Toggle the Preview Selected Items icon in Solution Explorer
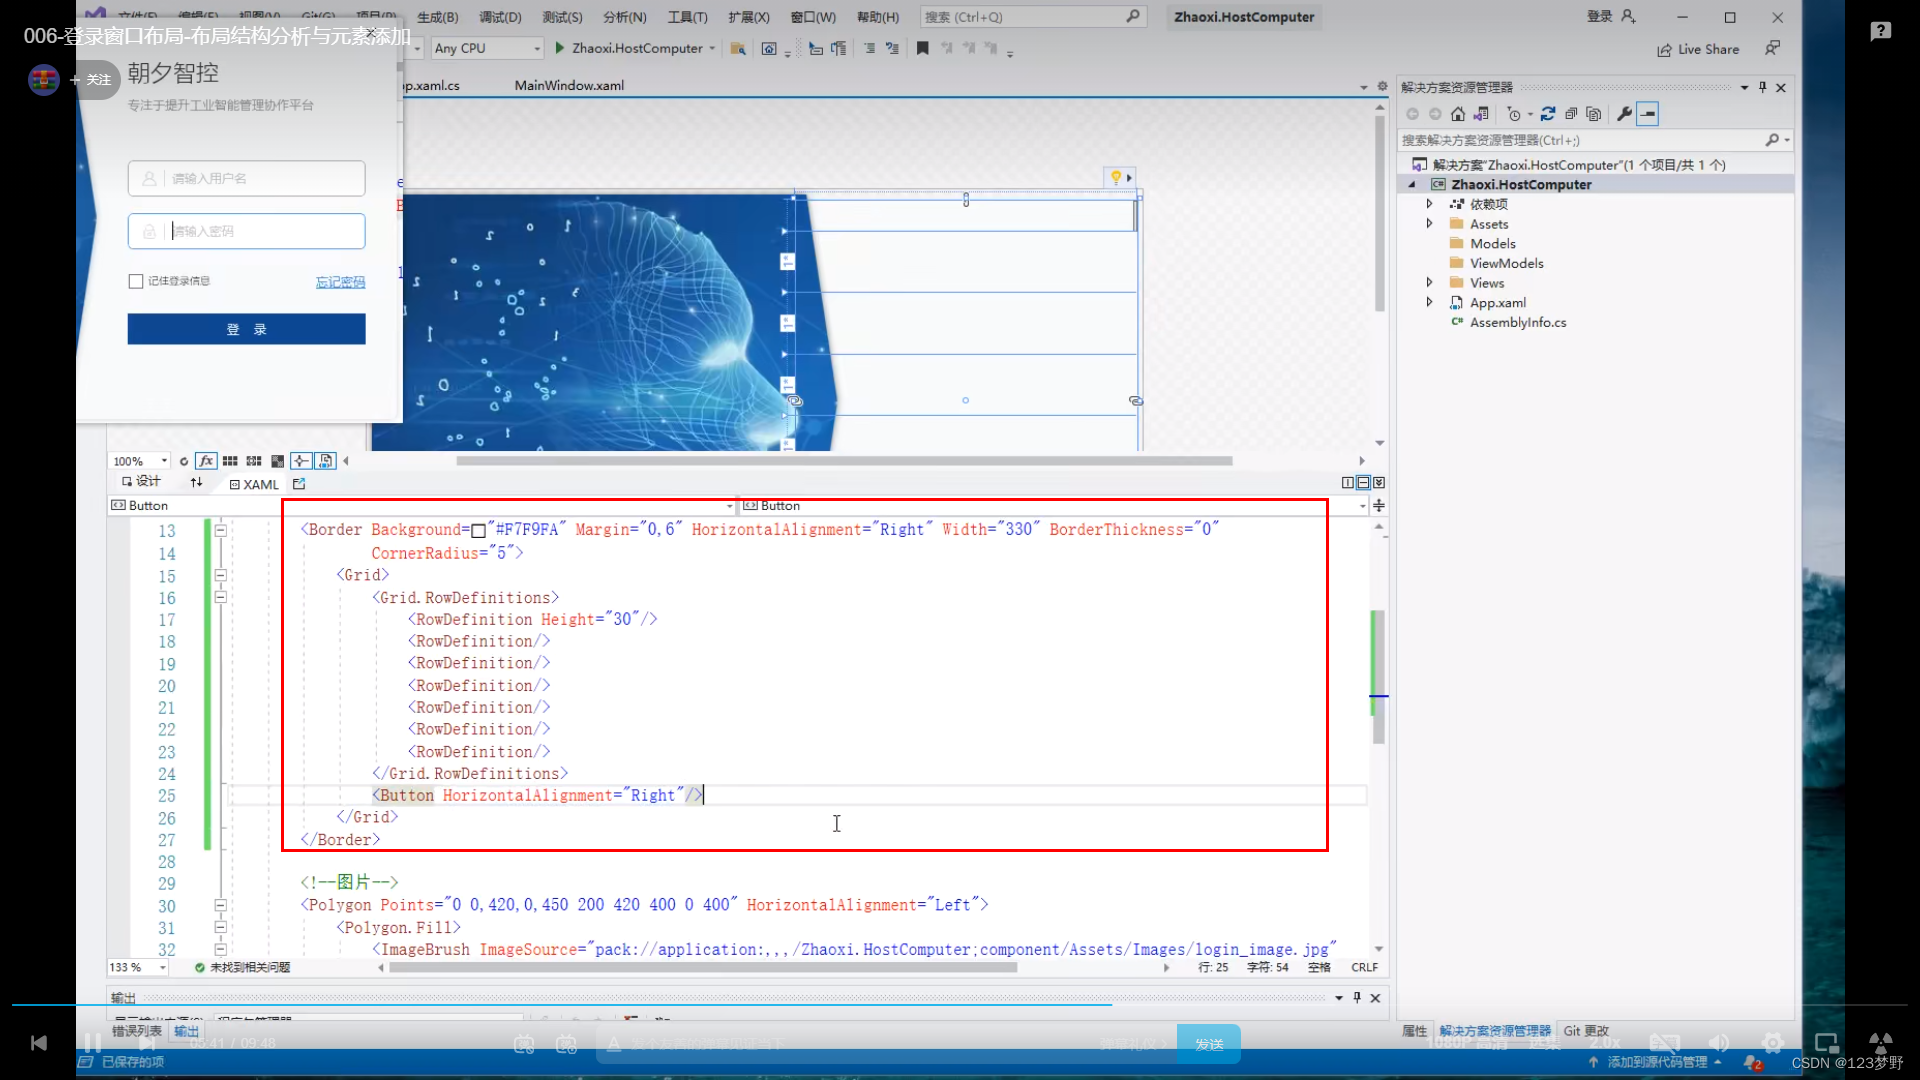 click(1648, 114)
